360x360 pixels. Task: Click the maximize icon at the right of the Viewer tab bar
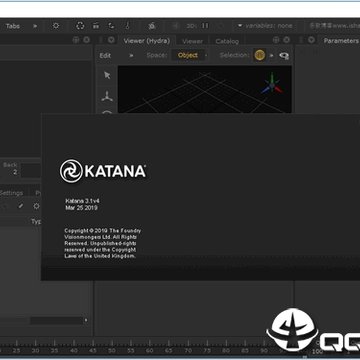click(276, 40)
